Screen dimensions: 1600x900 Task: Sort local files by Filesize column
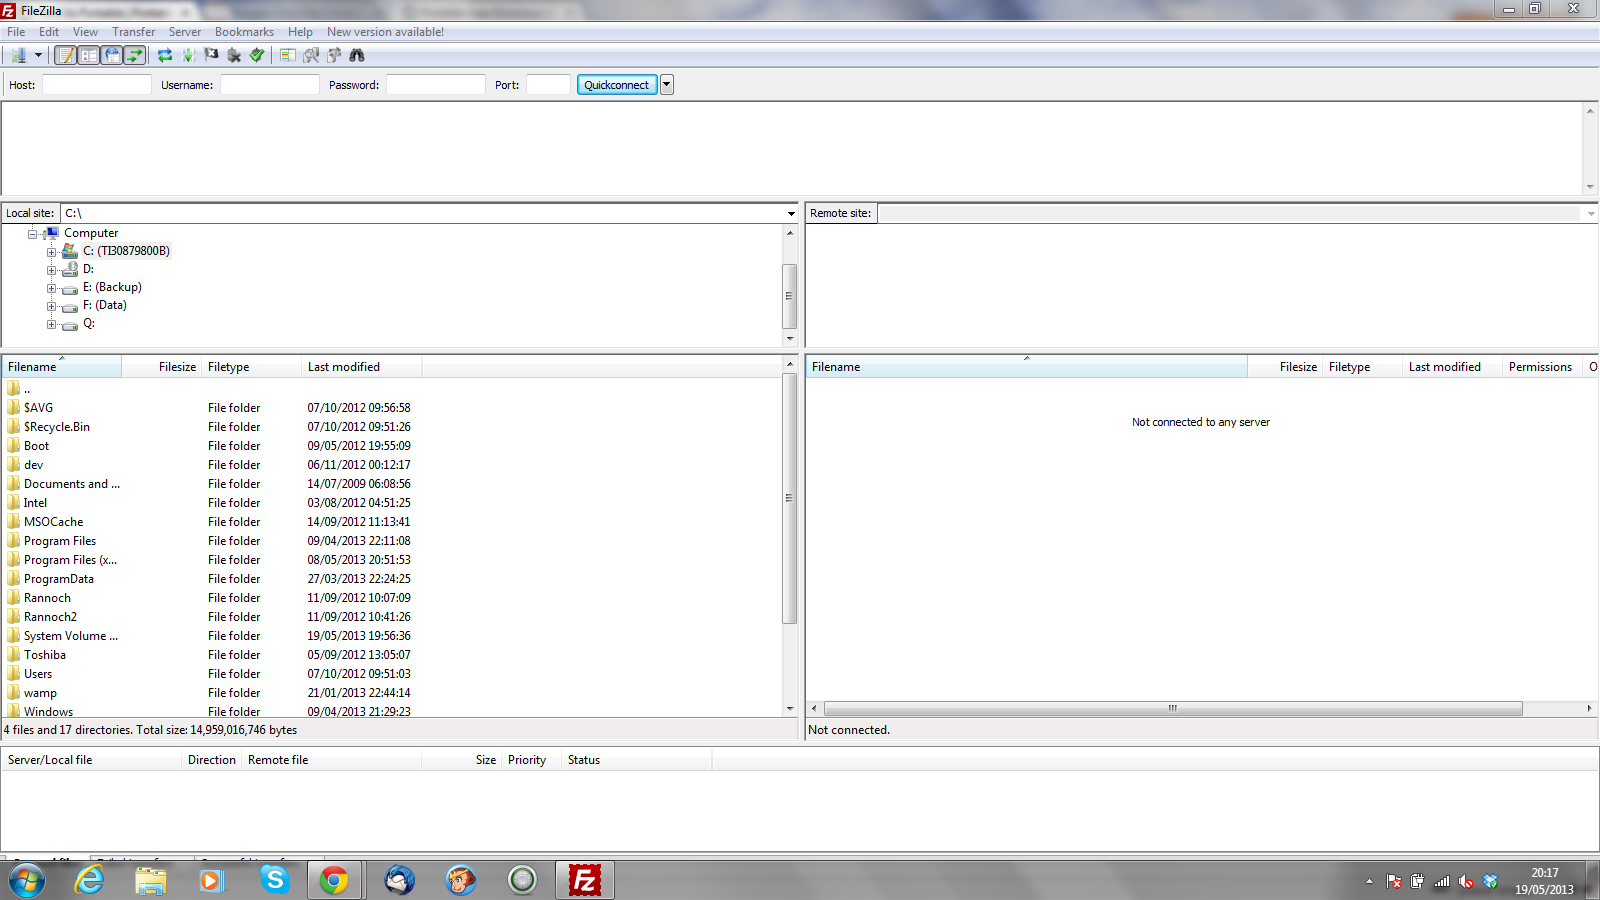162,367
